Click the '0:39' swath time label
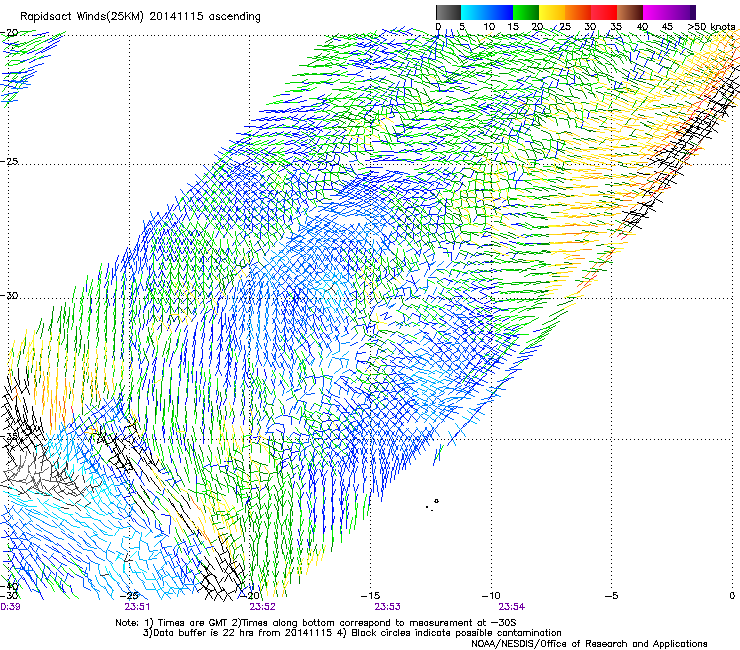This screenshot has height=650, width=740. tap(10, 607)
